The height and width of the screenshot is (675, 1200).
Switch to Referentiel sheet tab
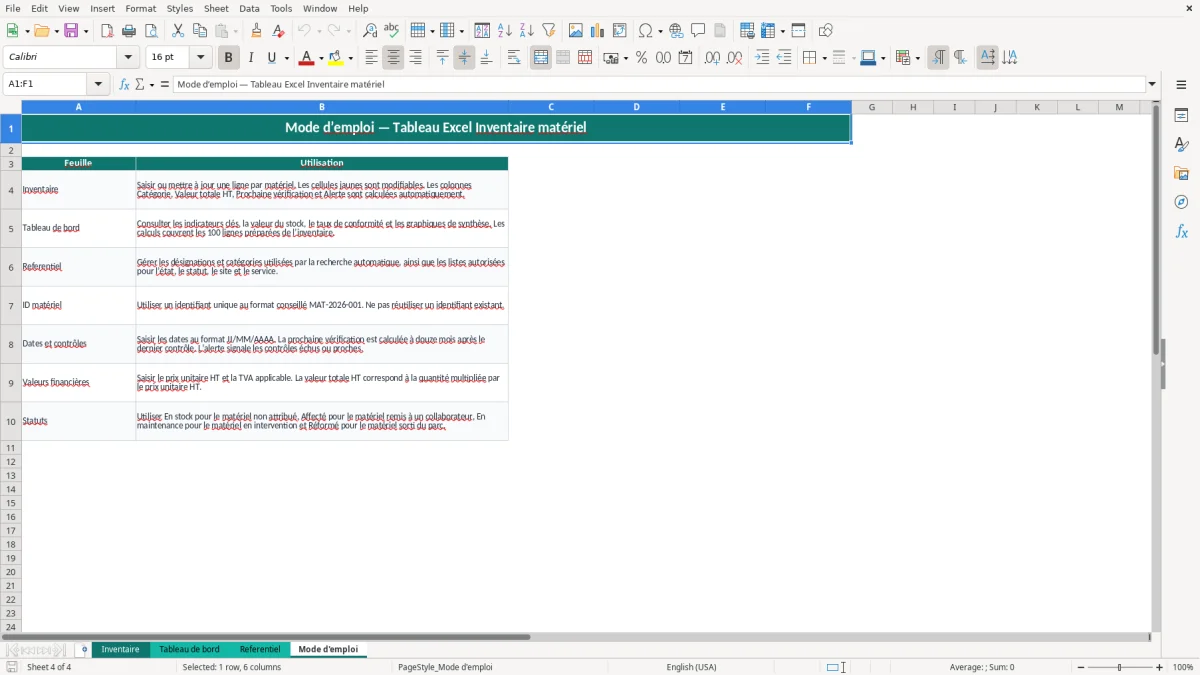pos(260,650)
